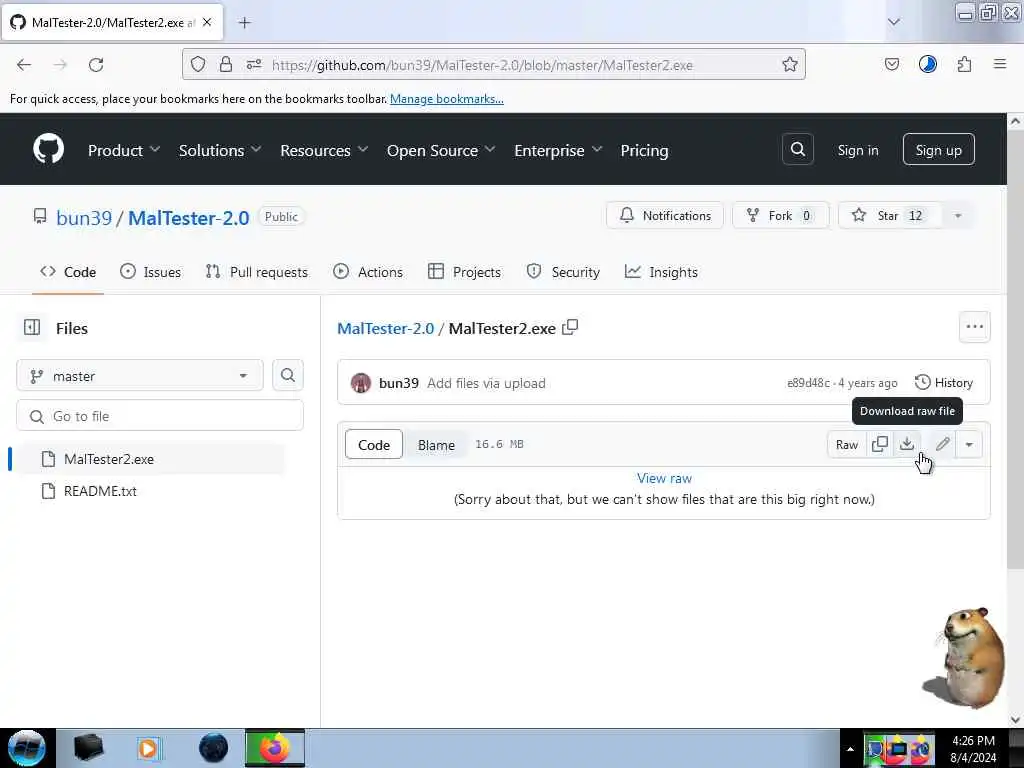The image size is (1024, 768).
Task: Show hidden system tray icons arrow
Action: [850, 749]
